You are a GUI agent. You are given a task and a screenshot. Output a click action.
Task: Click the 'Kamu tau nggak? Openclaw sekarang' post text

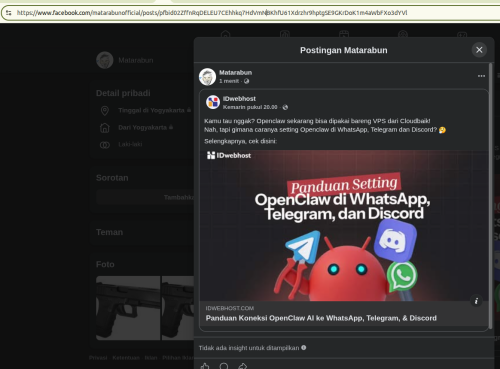coord(317,121)
